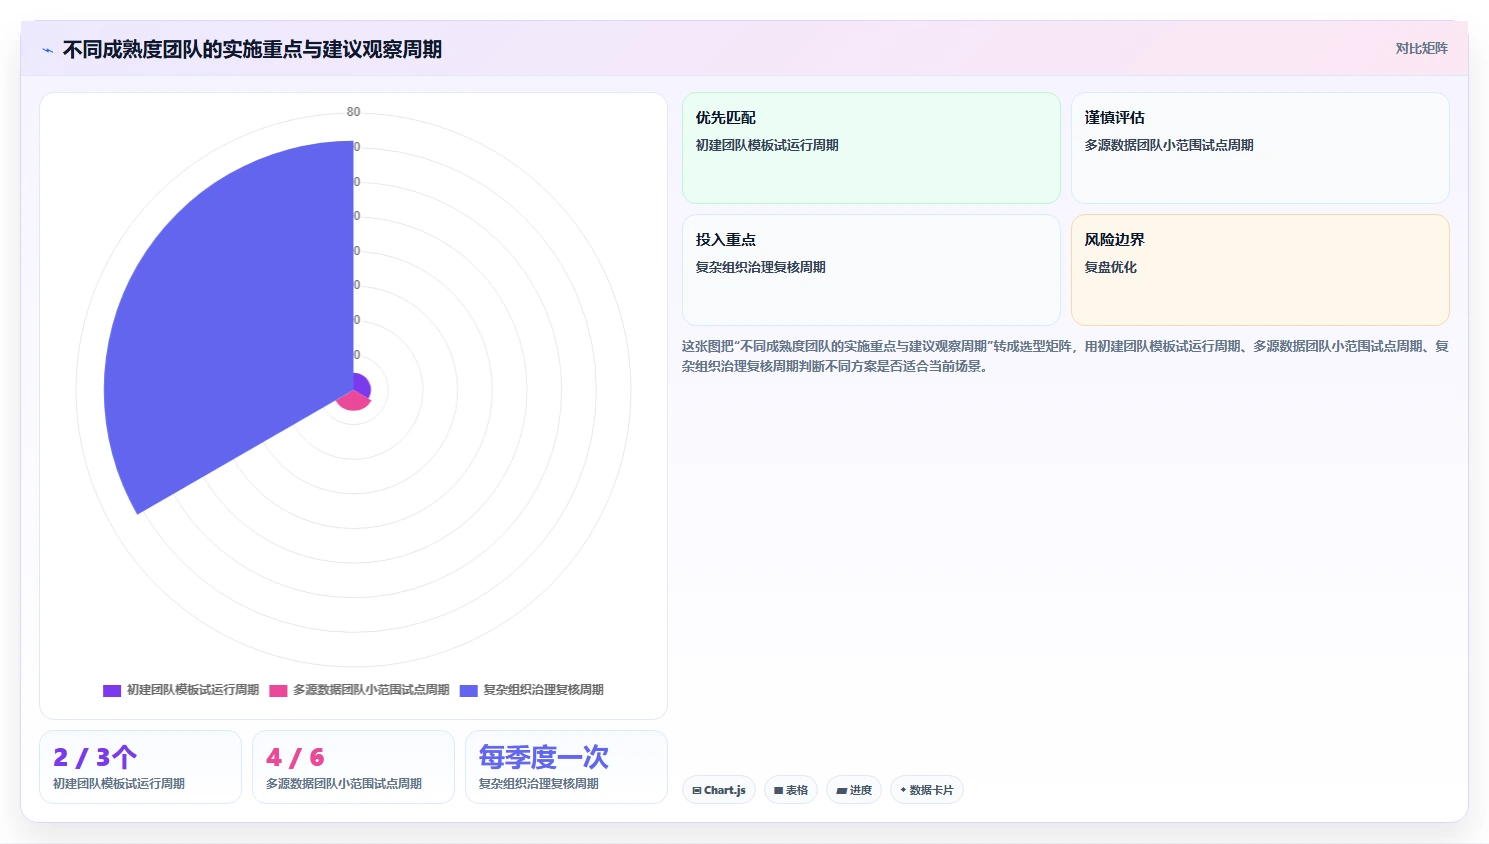This screenshot has height=844, width=1489.
Task: Open the 风险边界 card
Action: coord(1260,270)
